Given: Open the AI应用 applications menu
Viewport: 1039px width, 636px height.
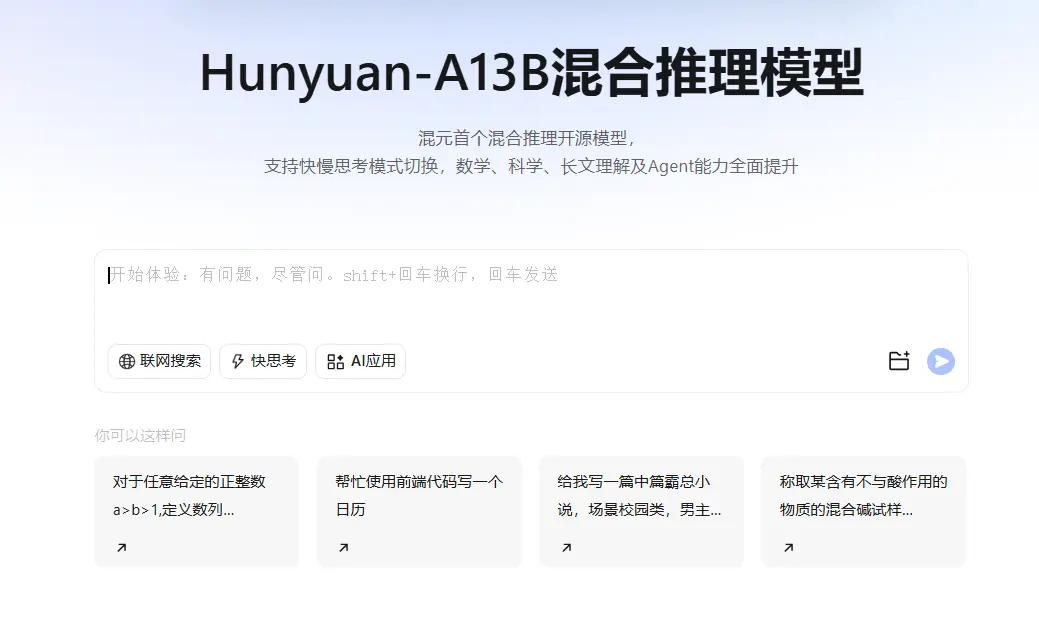Looking at the screenshot, I should 361,361.
